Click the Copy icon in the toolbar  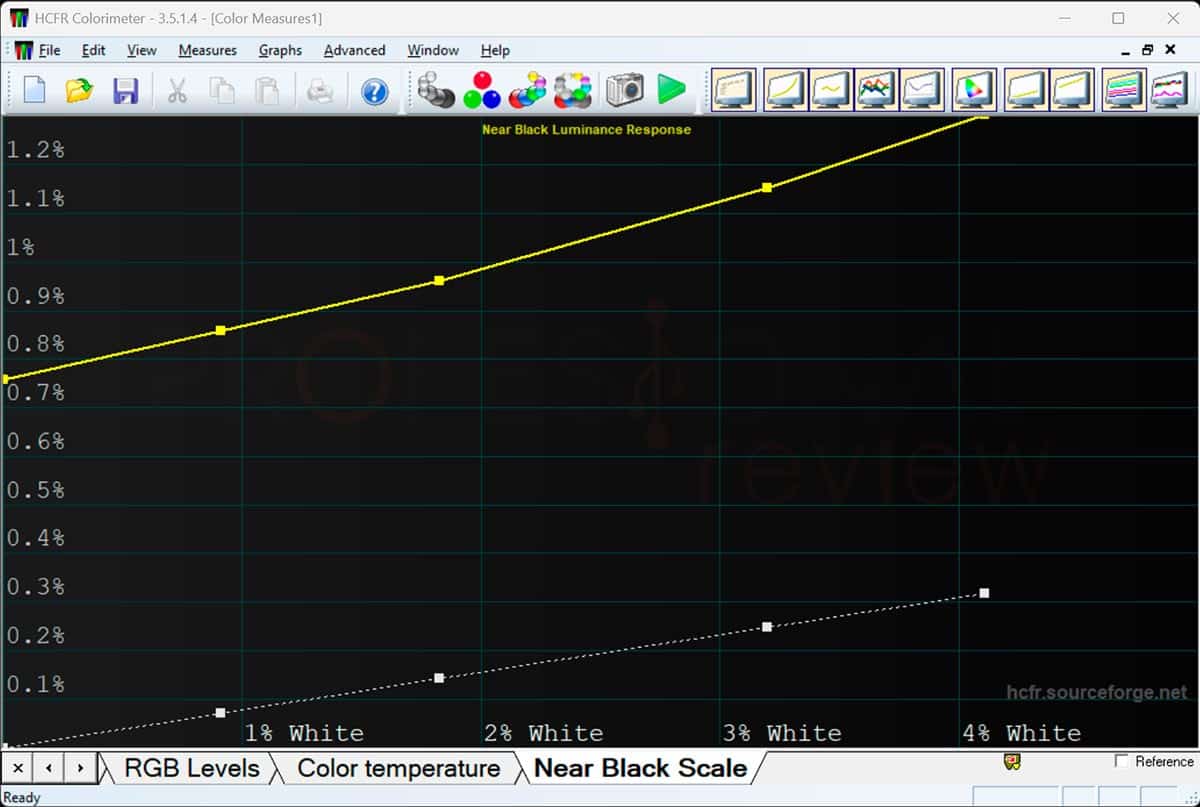(x=222, y=91)
